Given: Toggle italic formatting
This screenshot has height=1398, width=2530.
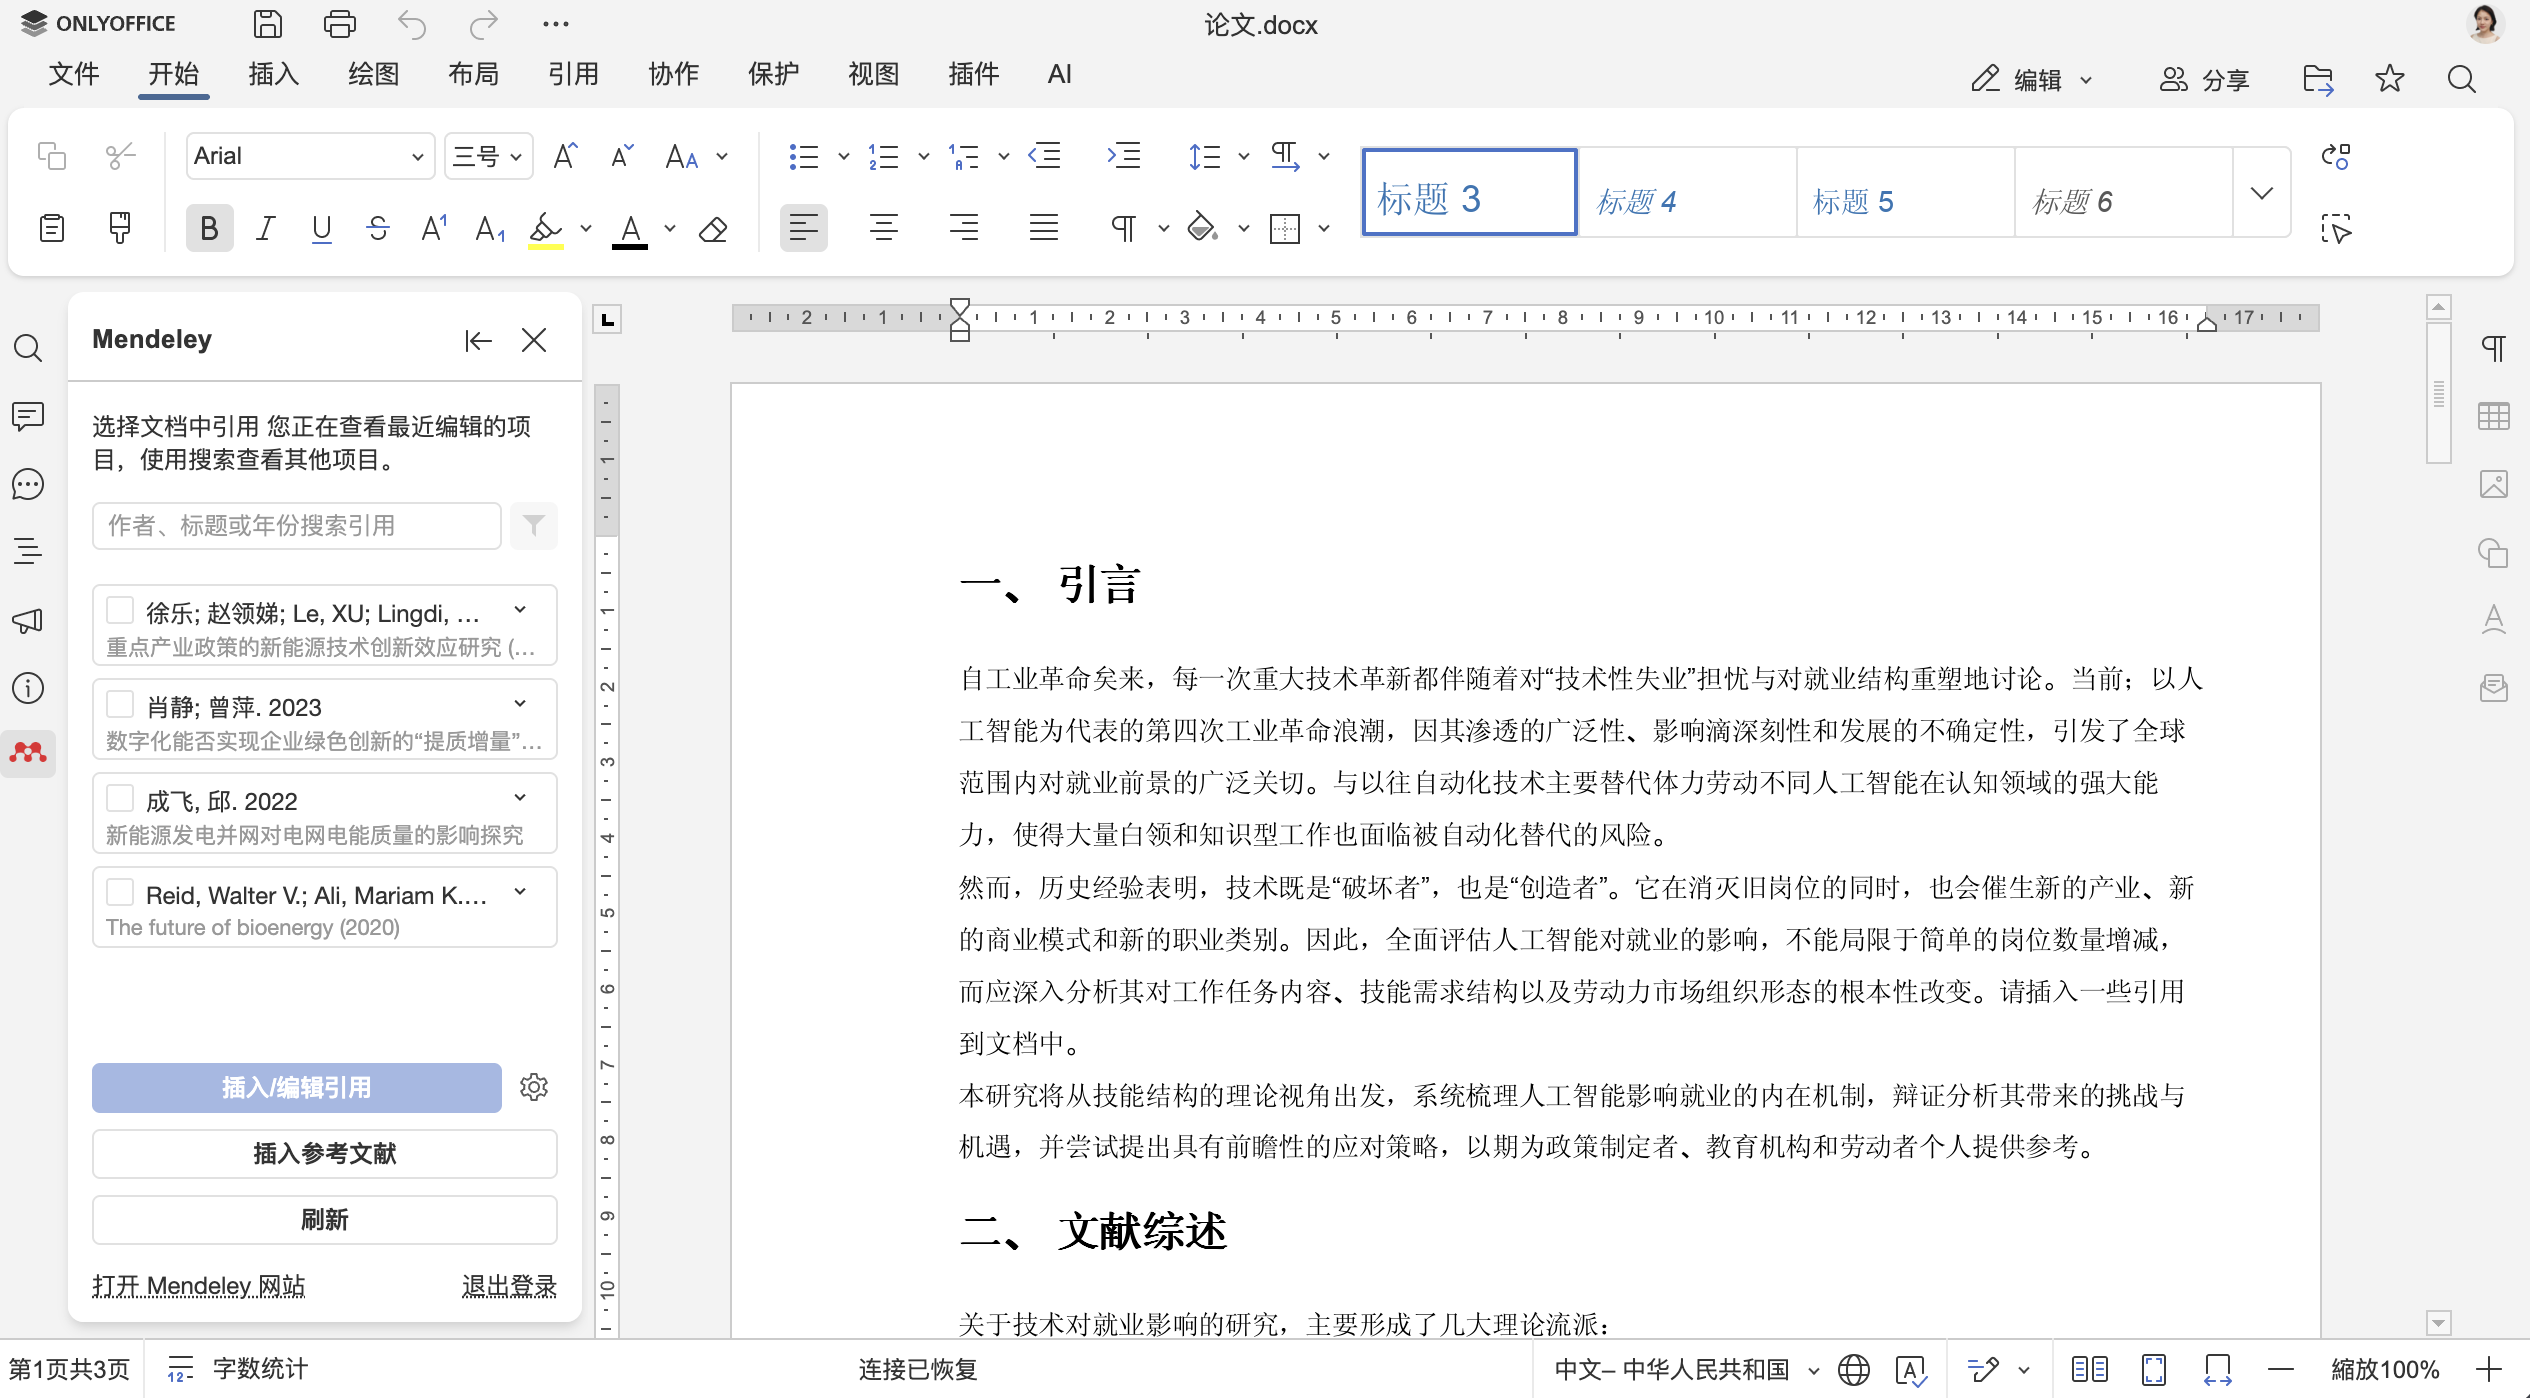Looking at the screenshot, I should 265,229.
